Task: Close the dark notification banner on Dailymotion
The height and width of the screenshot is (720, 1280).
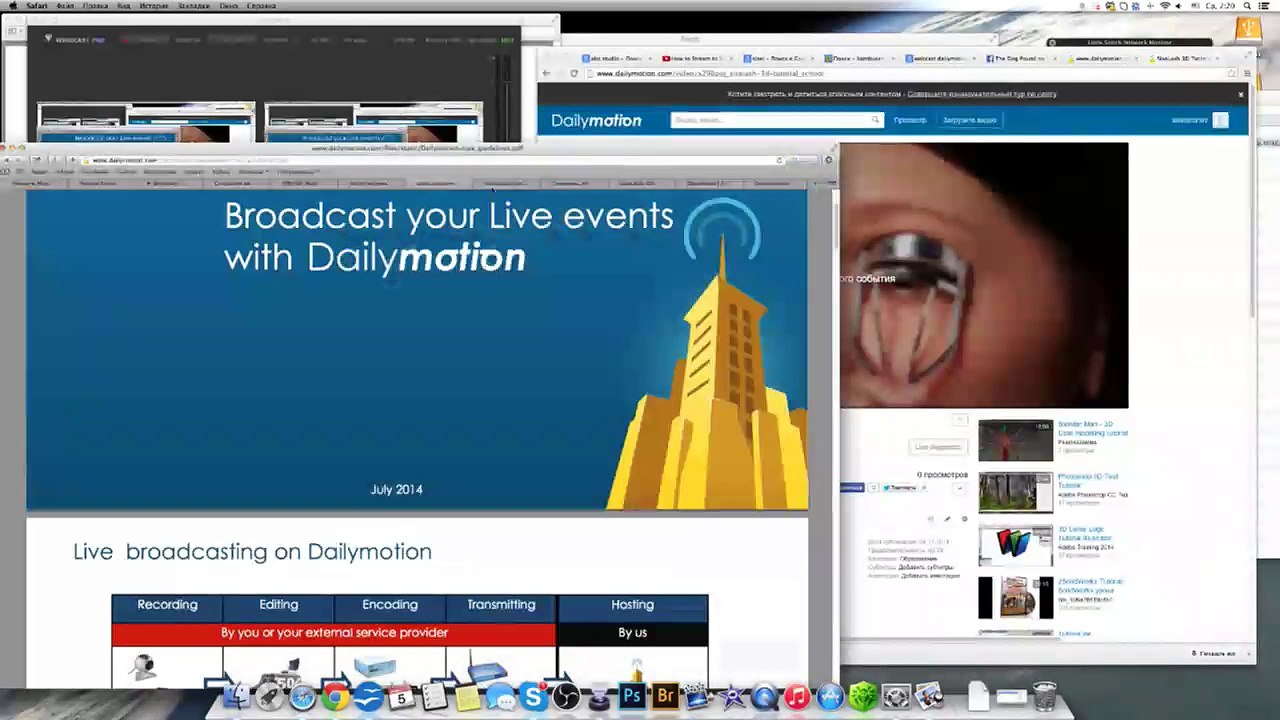Action: tap(1241, 94)
